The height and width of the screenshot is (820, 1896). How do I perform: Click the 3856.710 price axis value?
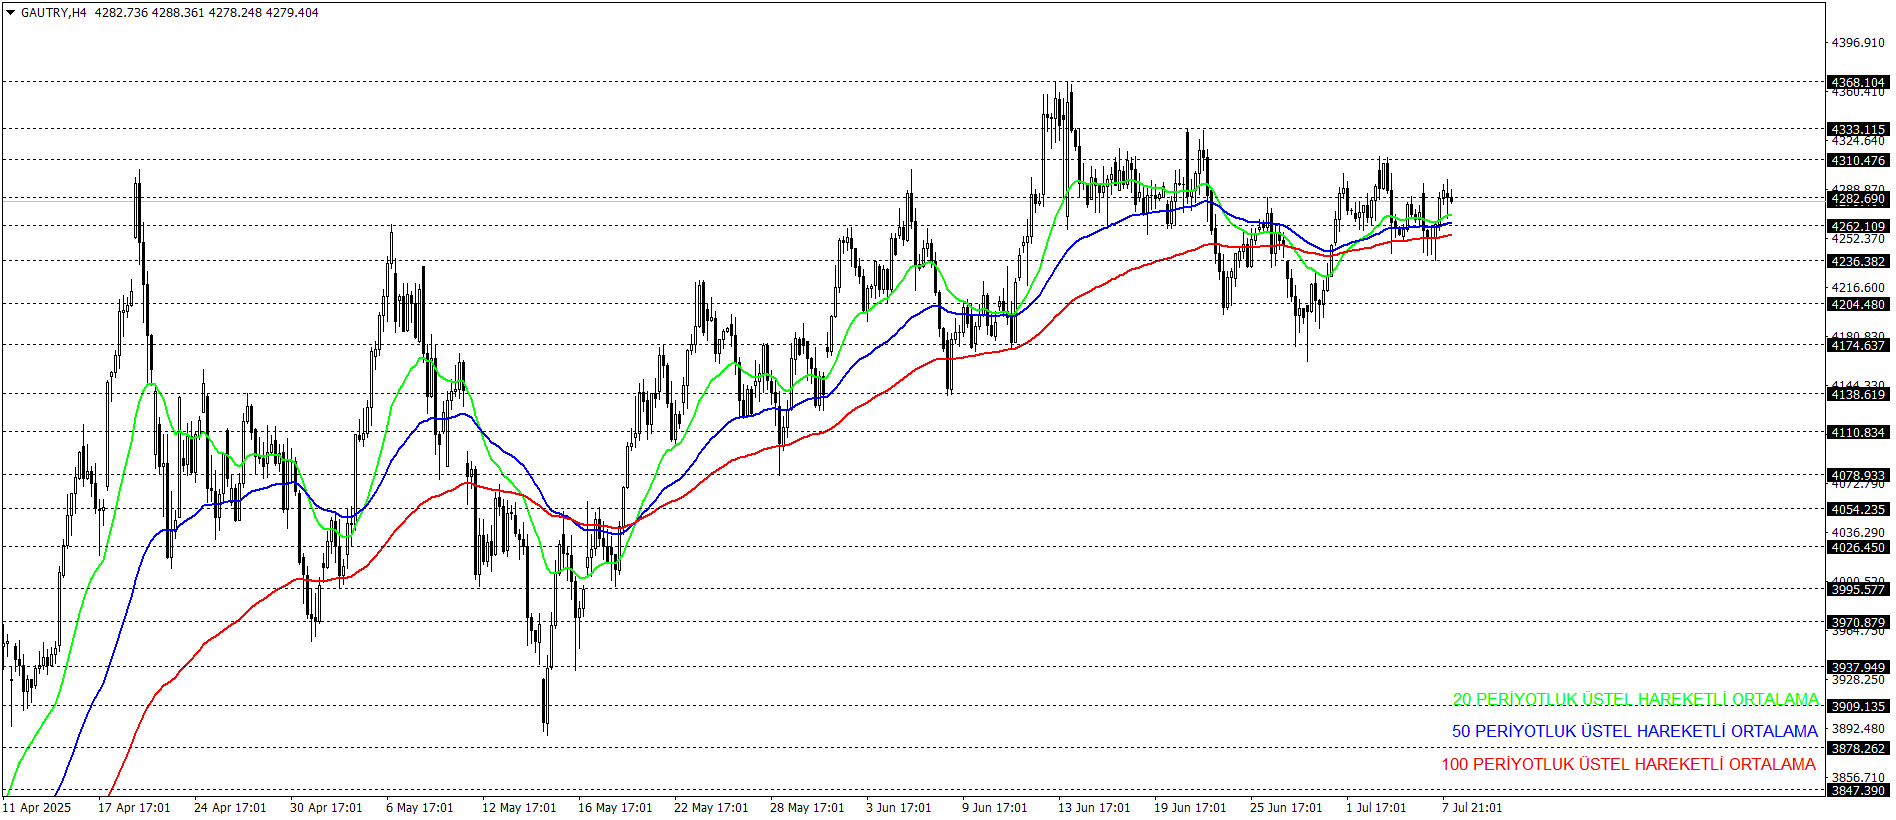(x=1858, y=777)
